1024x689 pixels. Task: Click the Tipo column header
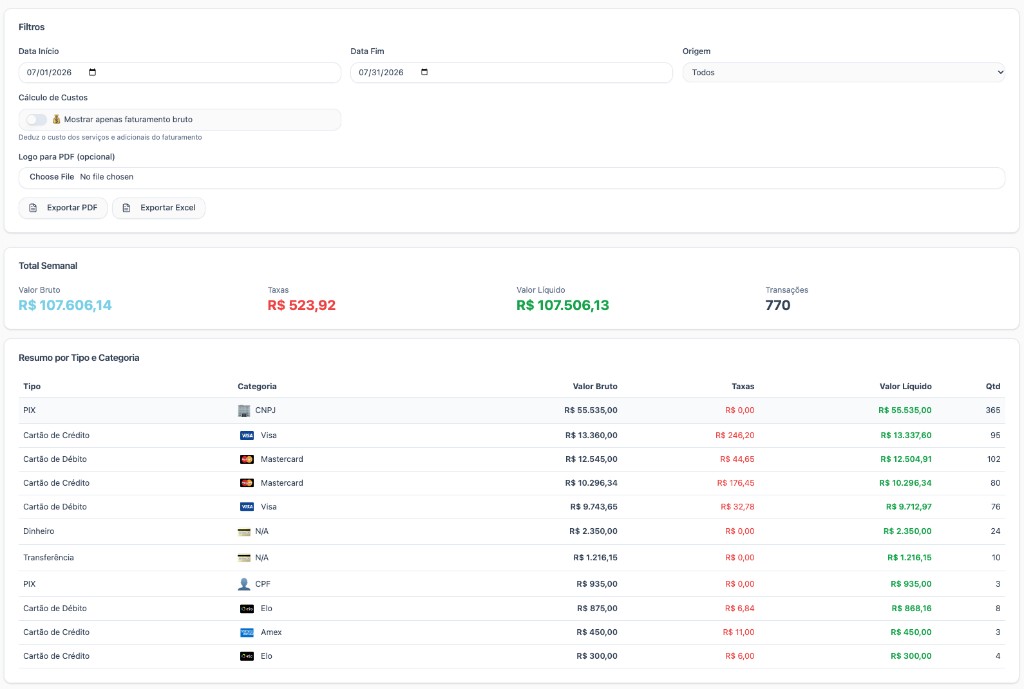coord(32,387)
